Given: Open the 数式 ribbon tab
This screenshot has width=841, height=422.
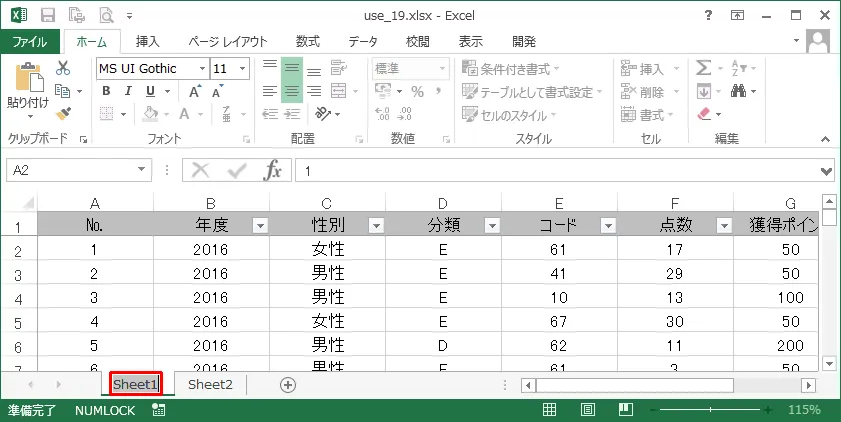Looking at the screenshot, I should point(308,42).
